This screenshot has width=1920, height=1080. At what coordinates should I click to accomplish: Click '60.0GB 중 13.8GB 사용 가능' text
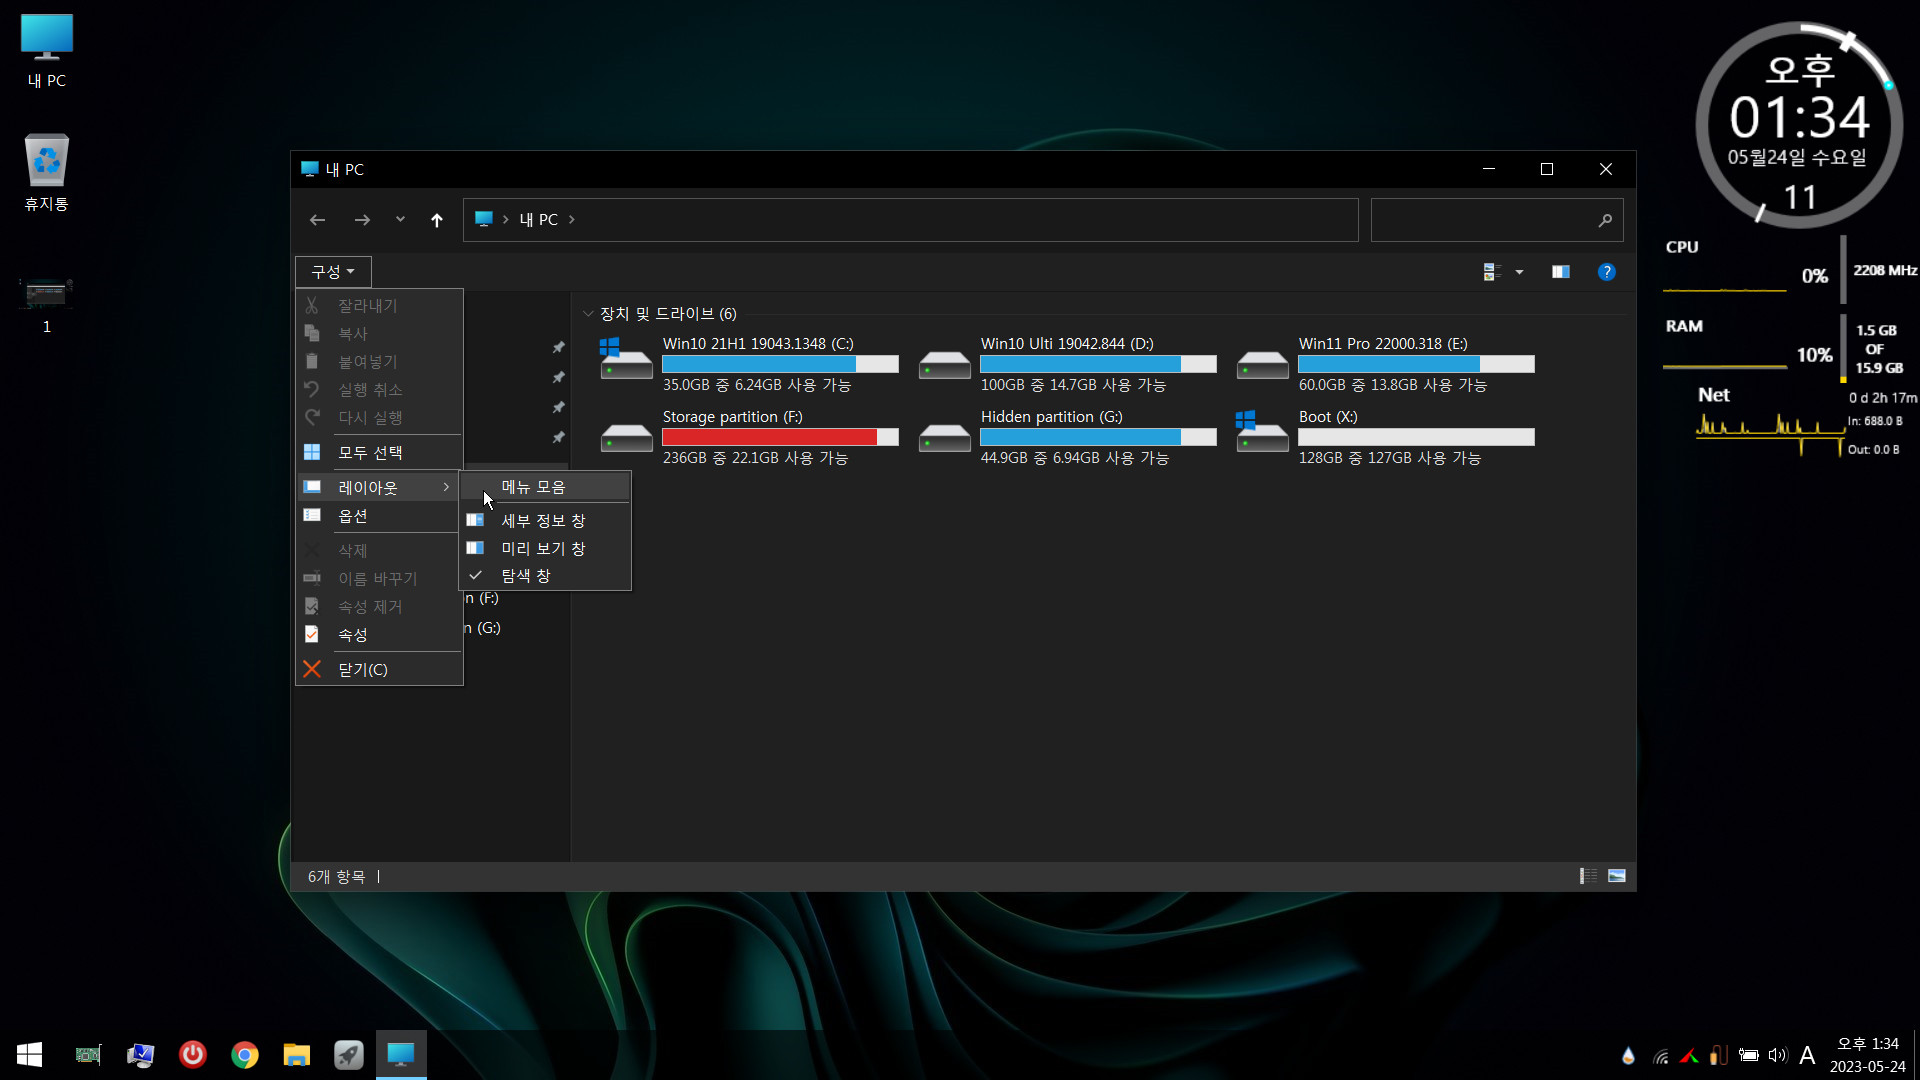(1392, 385)
